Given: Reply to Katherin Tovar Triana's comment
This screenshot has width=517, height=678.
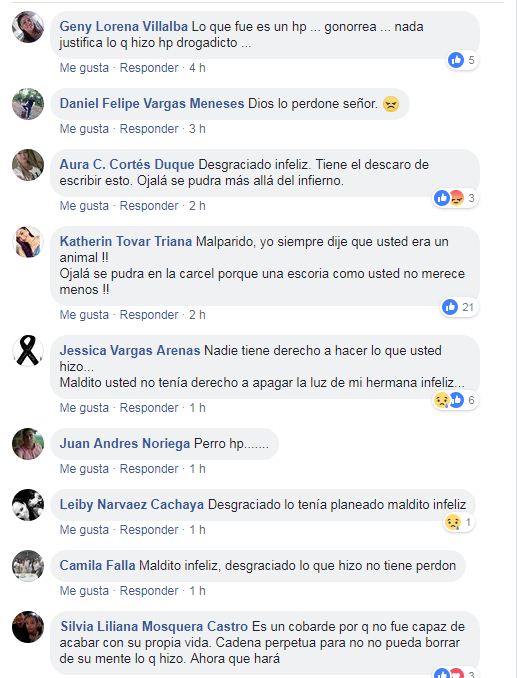Looking at the screenshot, I should point(149,315).
